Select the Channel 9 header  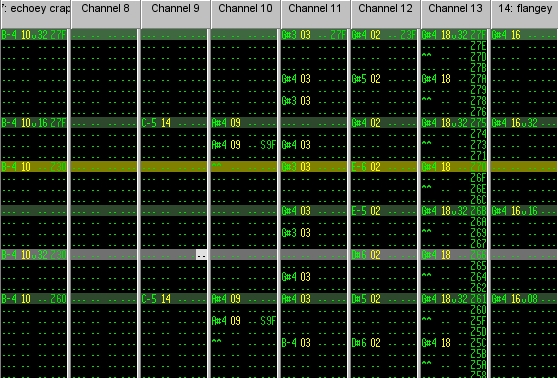pyautogui.click(x=175, y=14)
